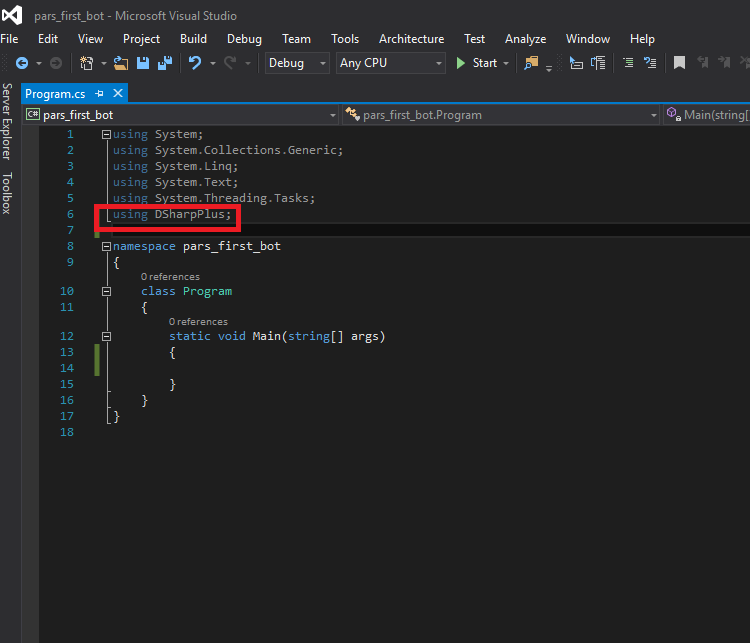Open the Tools menu
This screenshot has height=643, width=750.
tap(345, 39)
